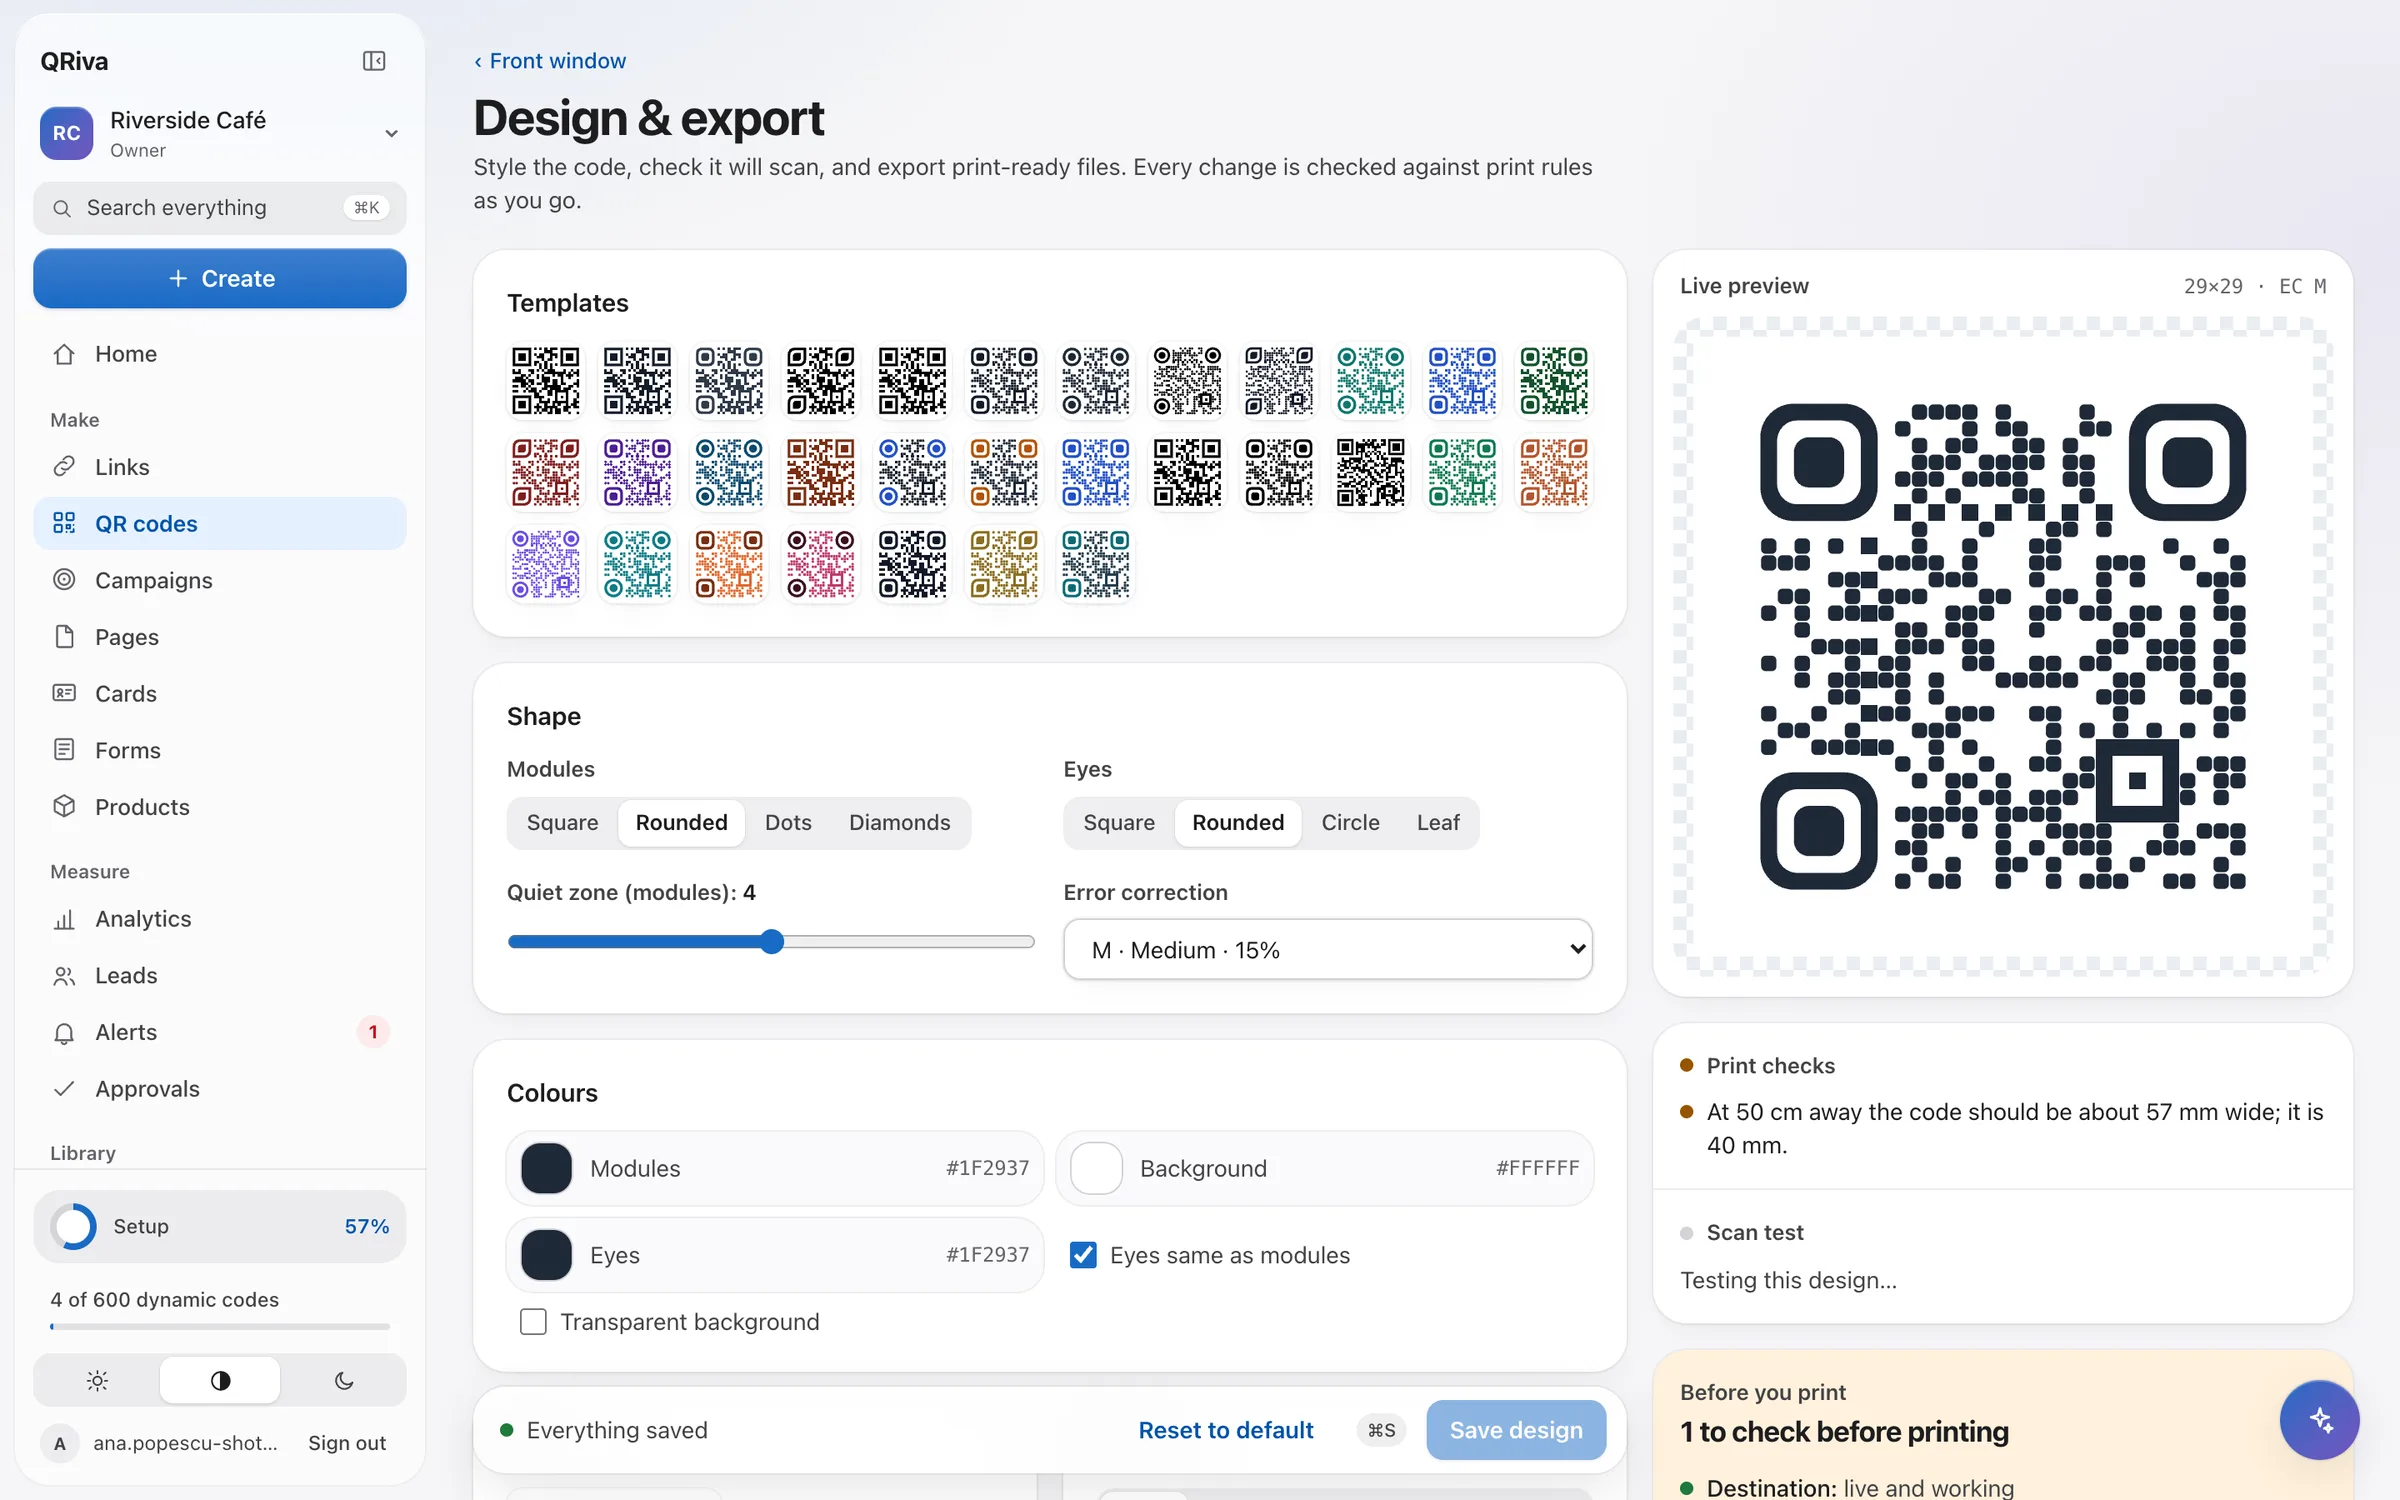Viewport: 2400px width, 1500px height.
Task: Go back via Front window link
Action: [x=550, y=61]
